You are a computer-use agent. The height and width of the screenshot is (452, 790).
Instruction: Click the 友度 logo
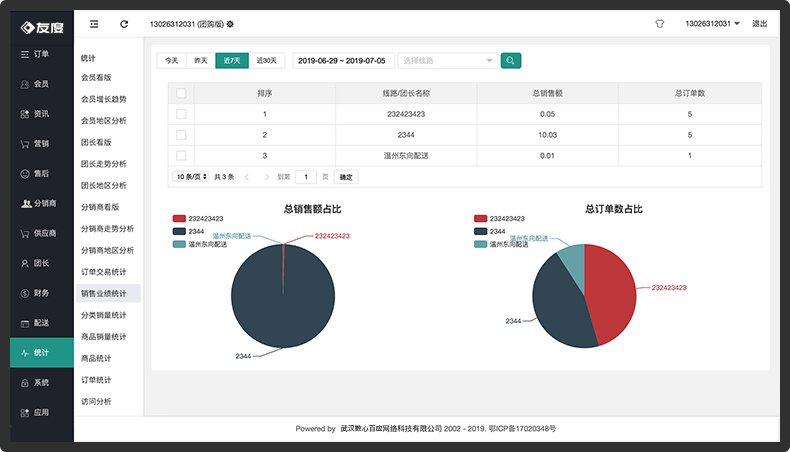point(42,27)
